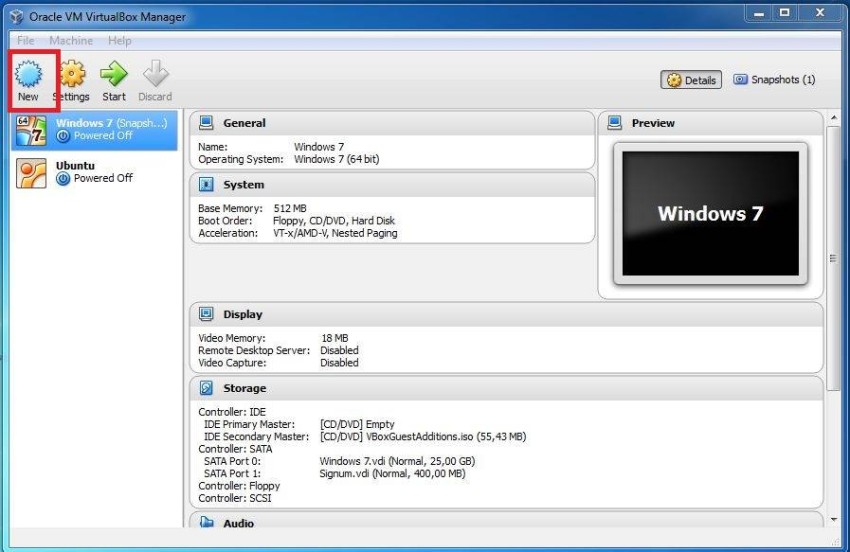Click the Base Memory value 512 MB
The height and width of the screenshot is (552, 850).
(290, 208)
